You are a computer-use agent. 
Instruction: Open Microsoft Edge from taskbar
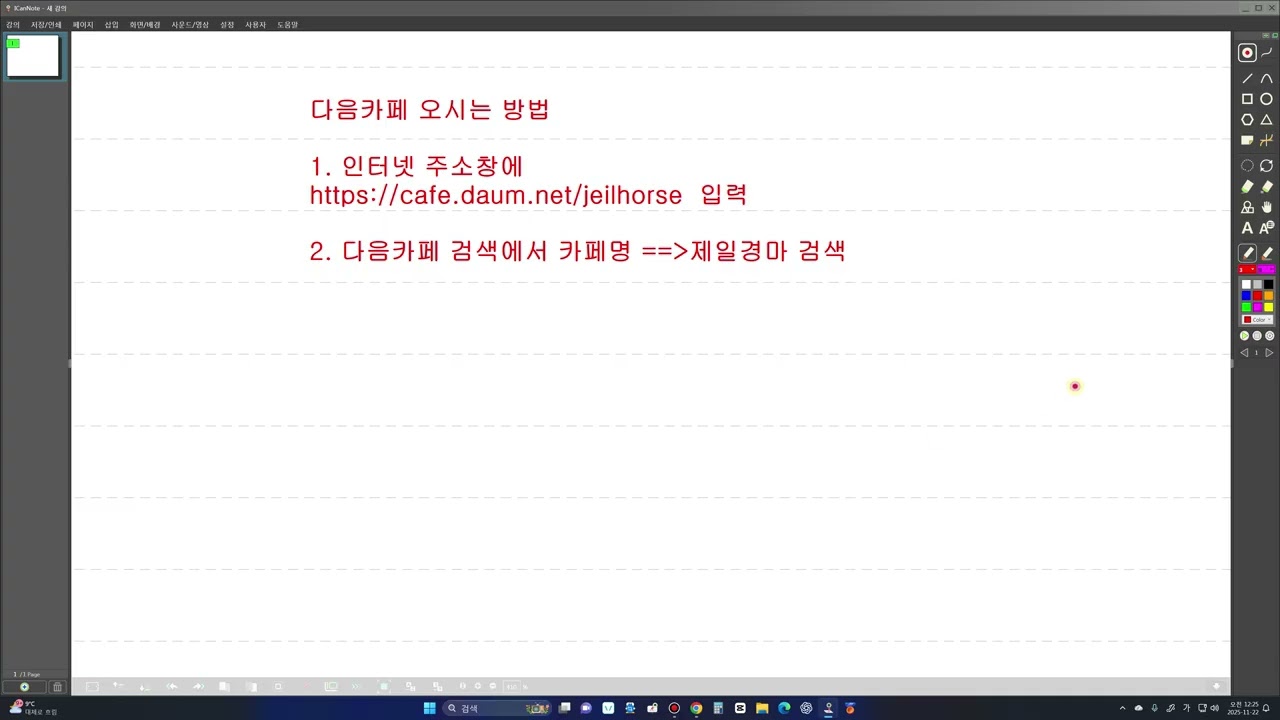tap(784, 708)
